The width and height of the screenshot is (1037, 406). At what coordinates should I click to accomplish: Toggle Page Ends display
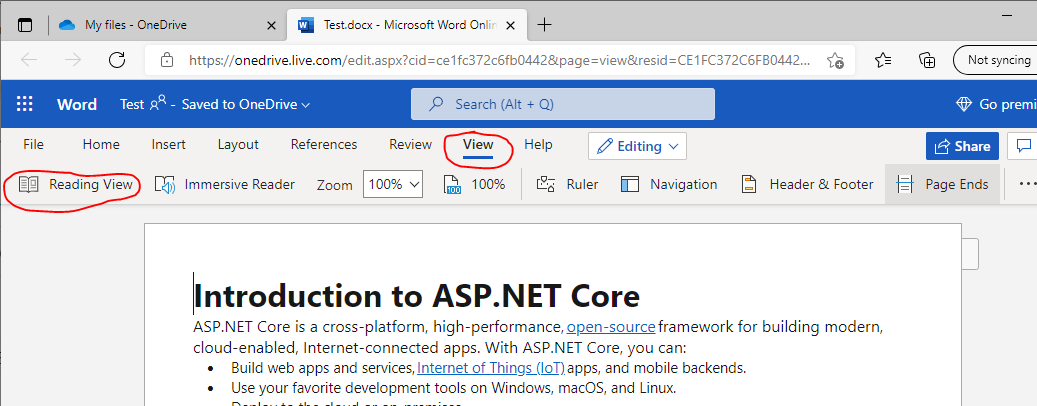942,184
